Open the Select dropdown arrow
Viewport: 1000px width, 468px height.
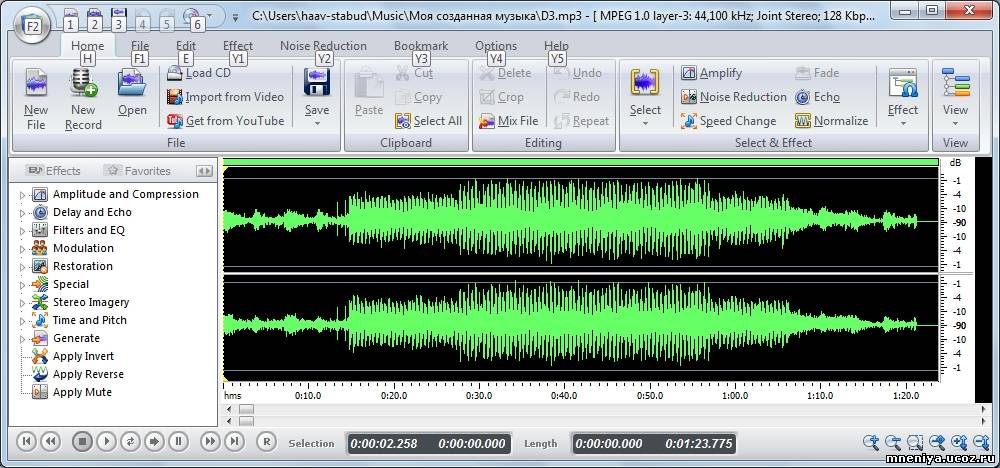(x=645, y=123)
